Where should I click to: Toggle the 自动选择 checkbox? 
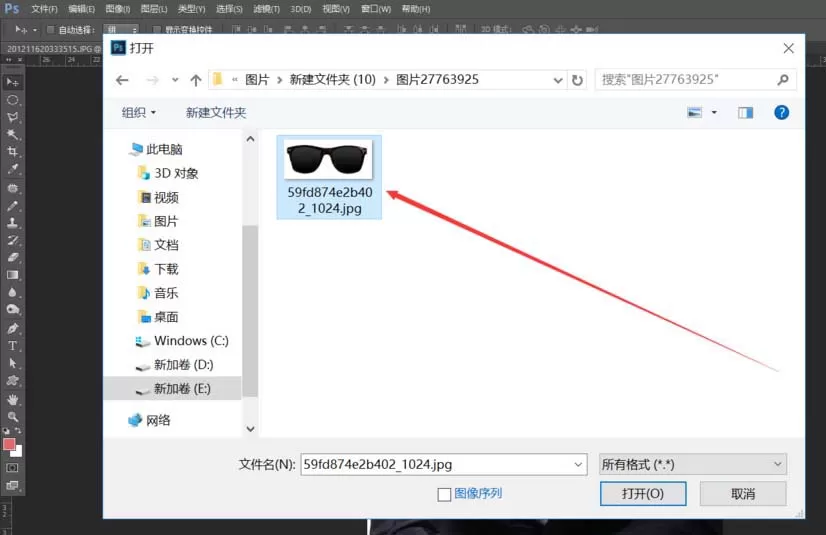(51, 29)
